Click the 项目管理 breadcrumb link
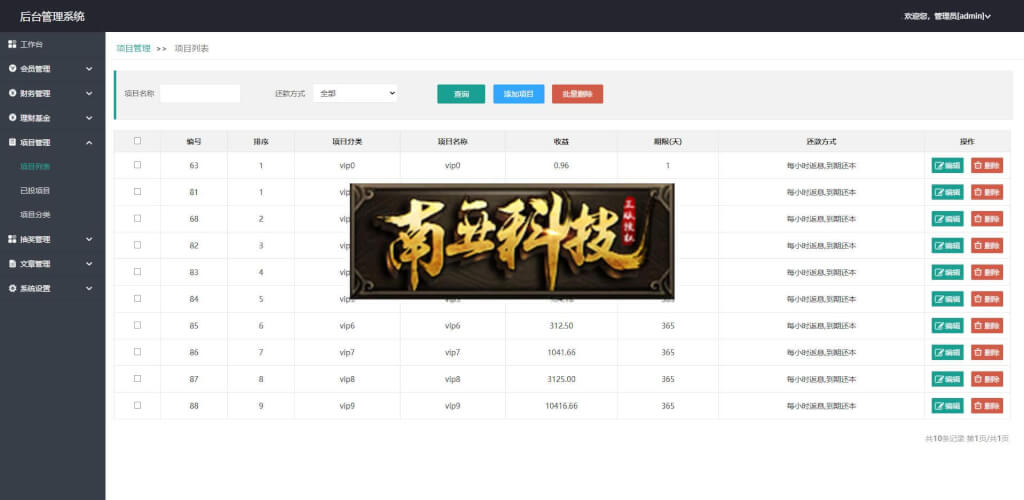The image size is (1024, 500). 133,48
